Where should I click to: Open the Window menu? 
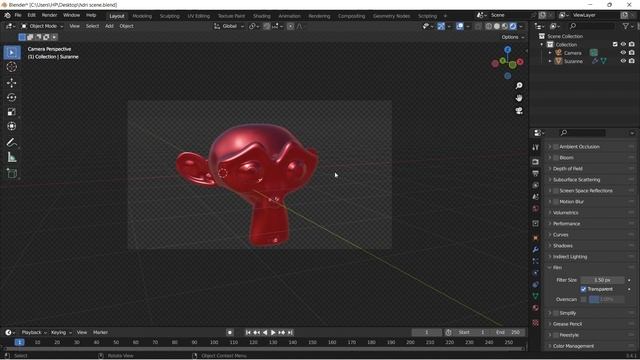(x=71, y=15)
